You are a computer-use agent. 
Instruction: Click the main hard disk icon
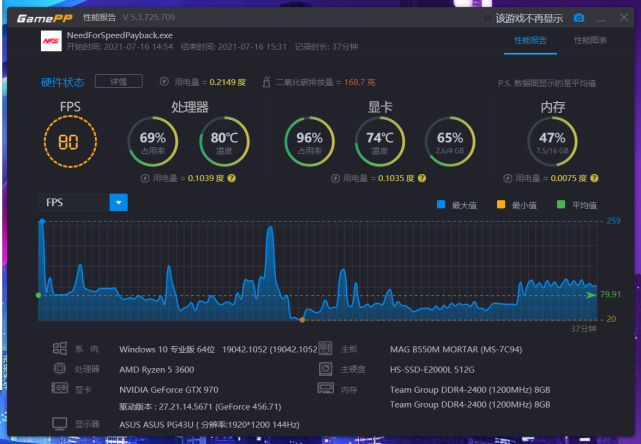tap(326, 369)
